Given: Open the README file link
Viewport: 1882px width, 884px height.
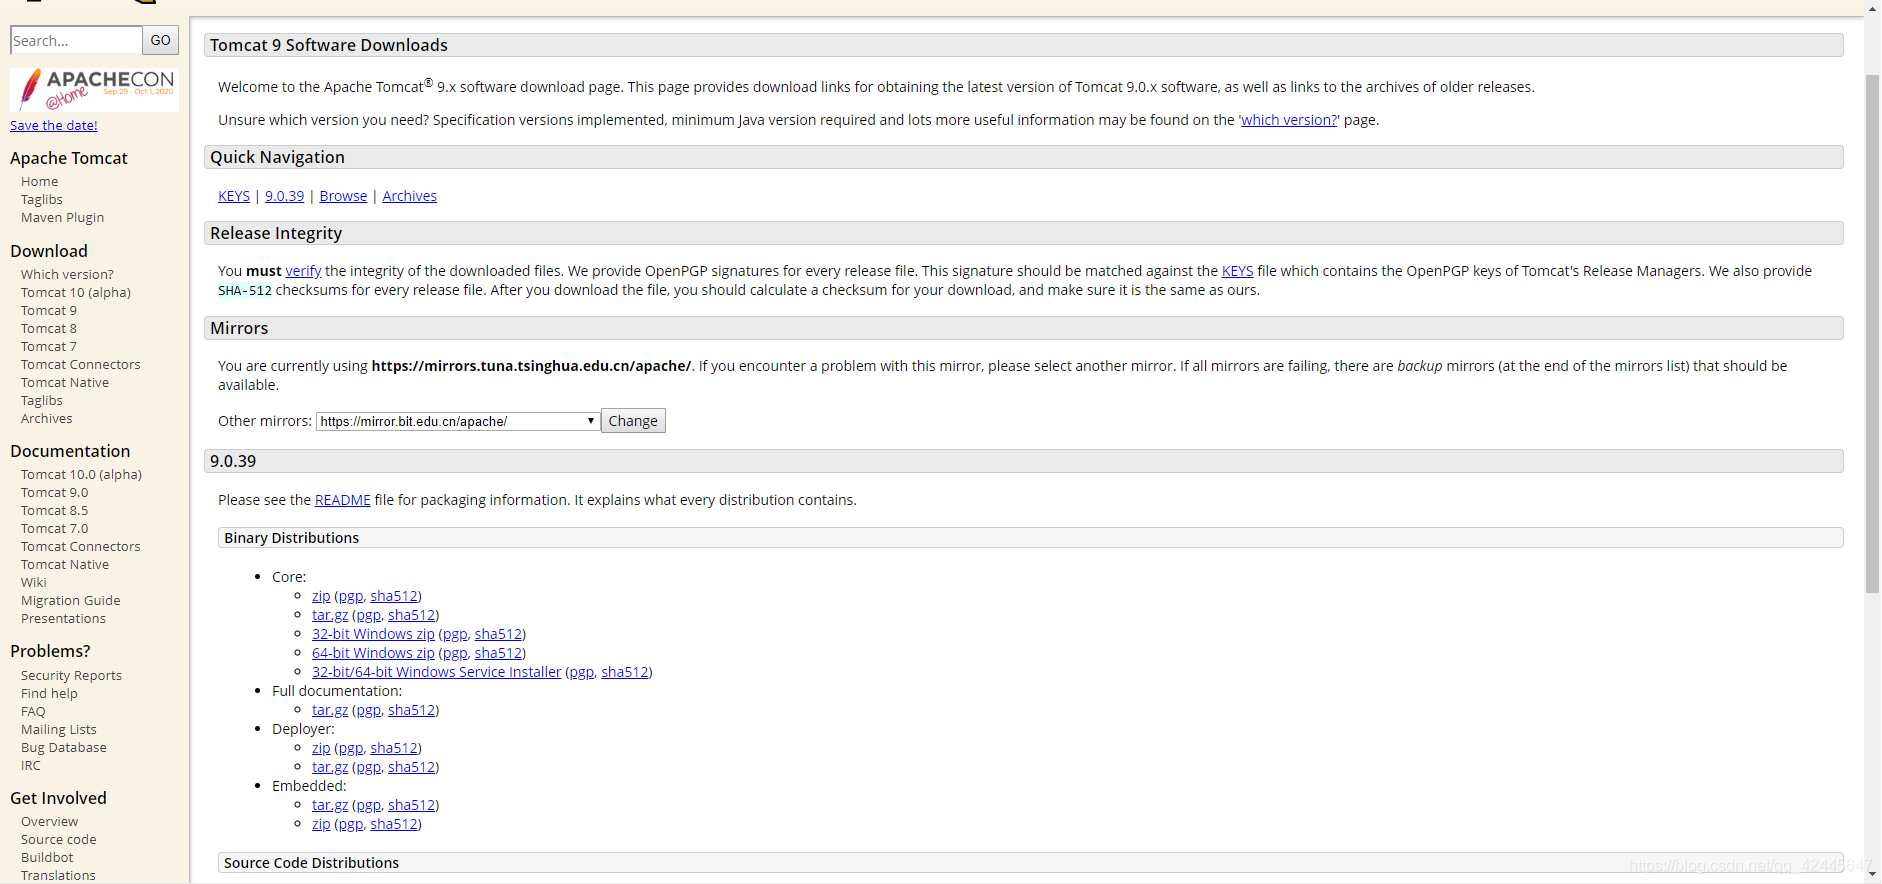Looking at the screenshot, I should point(342,500).
